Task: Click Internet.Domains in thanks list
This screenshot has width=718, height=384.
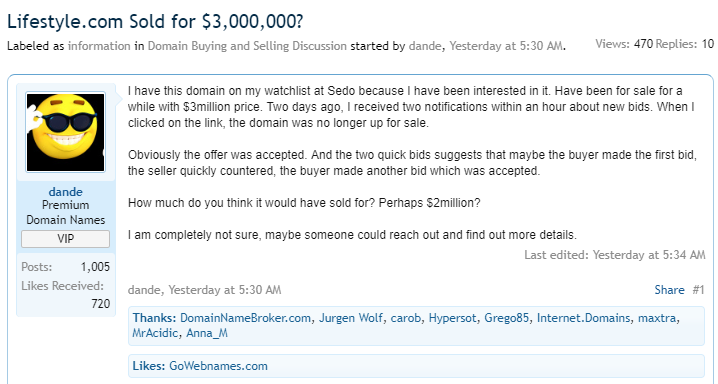Action: pyautogui.click(x=583, y=318)
